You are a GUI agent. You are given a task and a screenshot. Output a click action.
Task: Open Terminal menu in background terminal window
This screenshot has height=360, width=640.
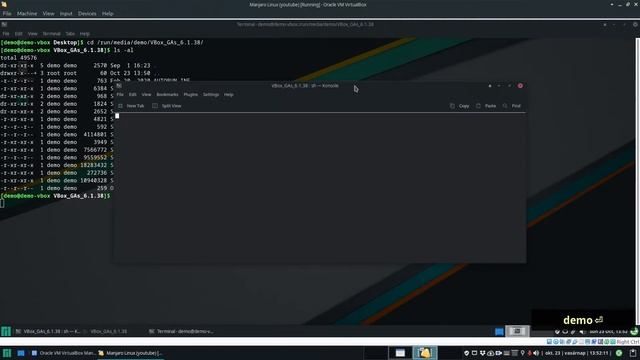click(x=51, y=34)
